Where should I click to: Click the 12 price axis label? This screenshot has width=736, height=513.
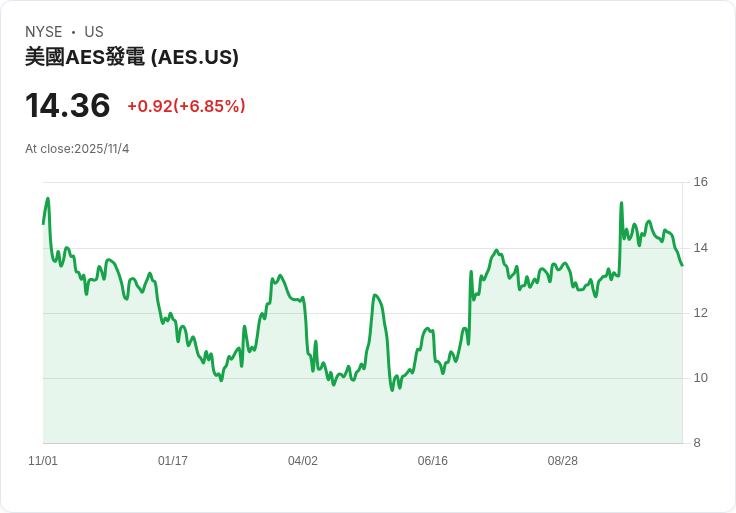[x=700, y=313]
